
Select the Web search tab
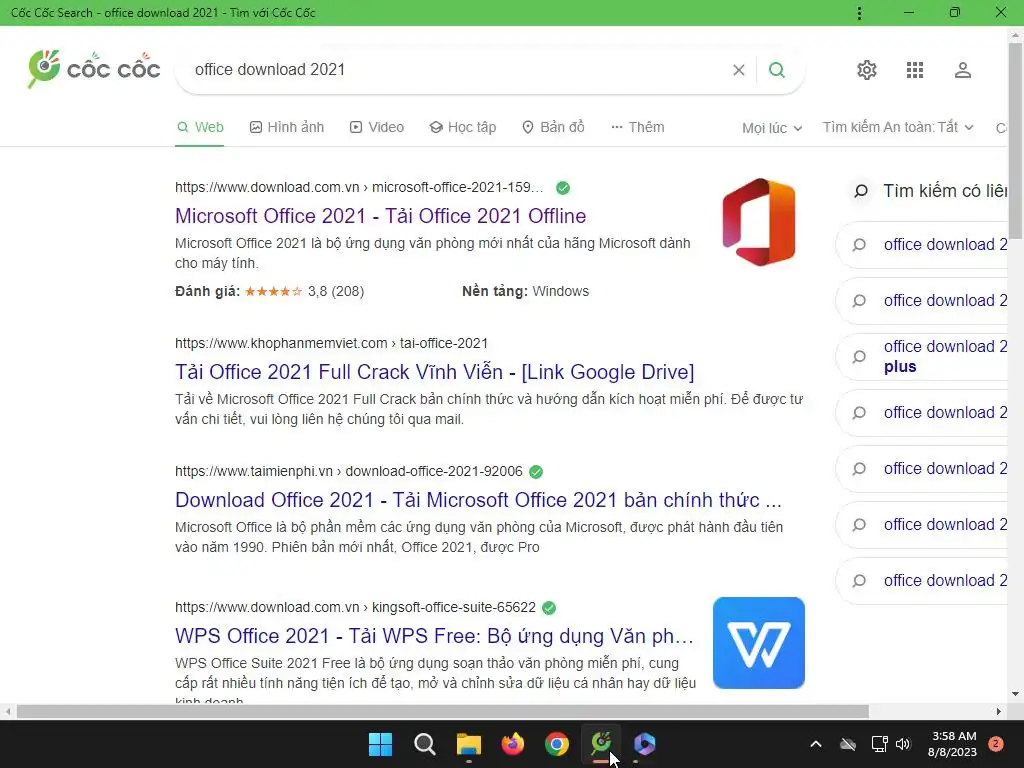point(200,127)
